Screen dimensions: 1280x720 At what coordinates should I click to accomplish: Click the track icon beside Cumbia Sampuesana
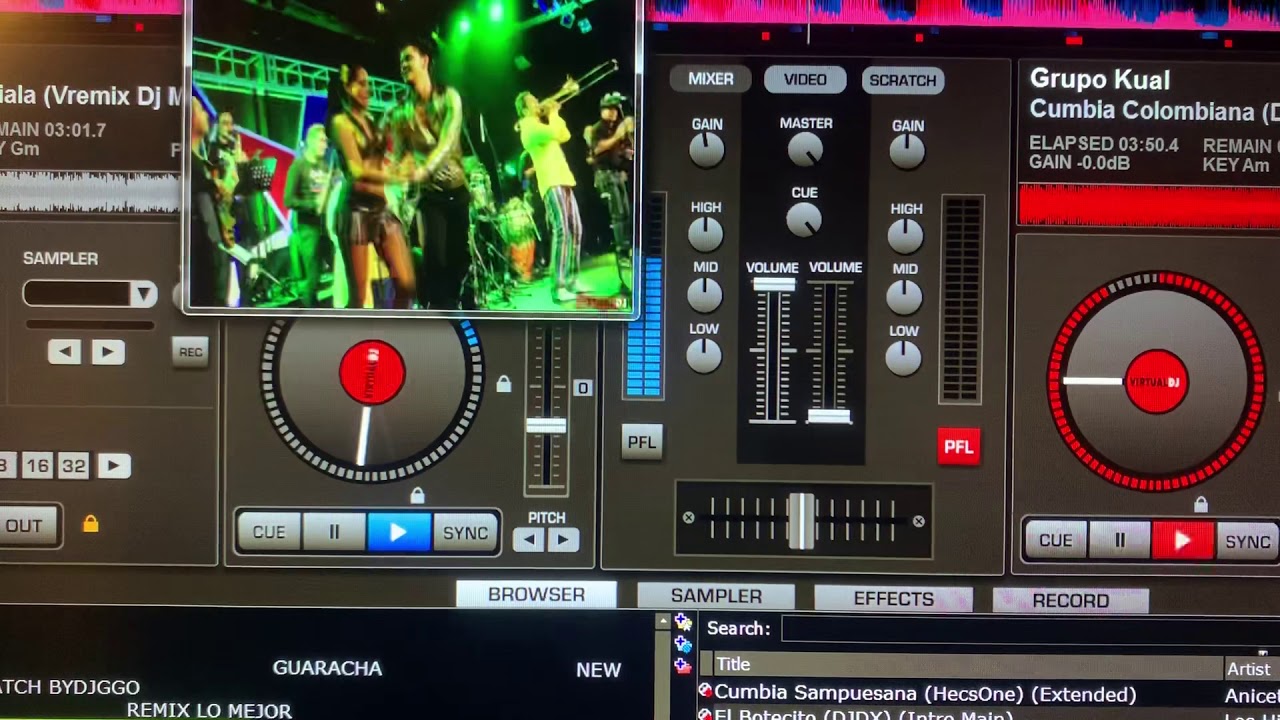tap(705, 691)
